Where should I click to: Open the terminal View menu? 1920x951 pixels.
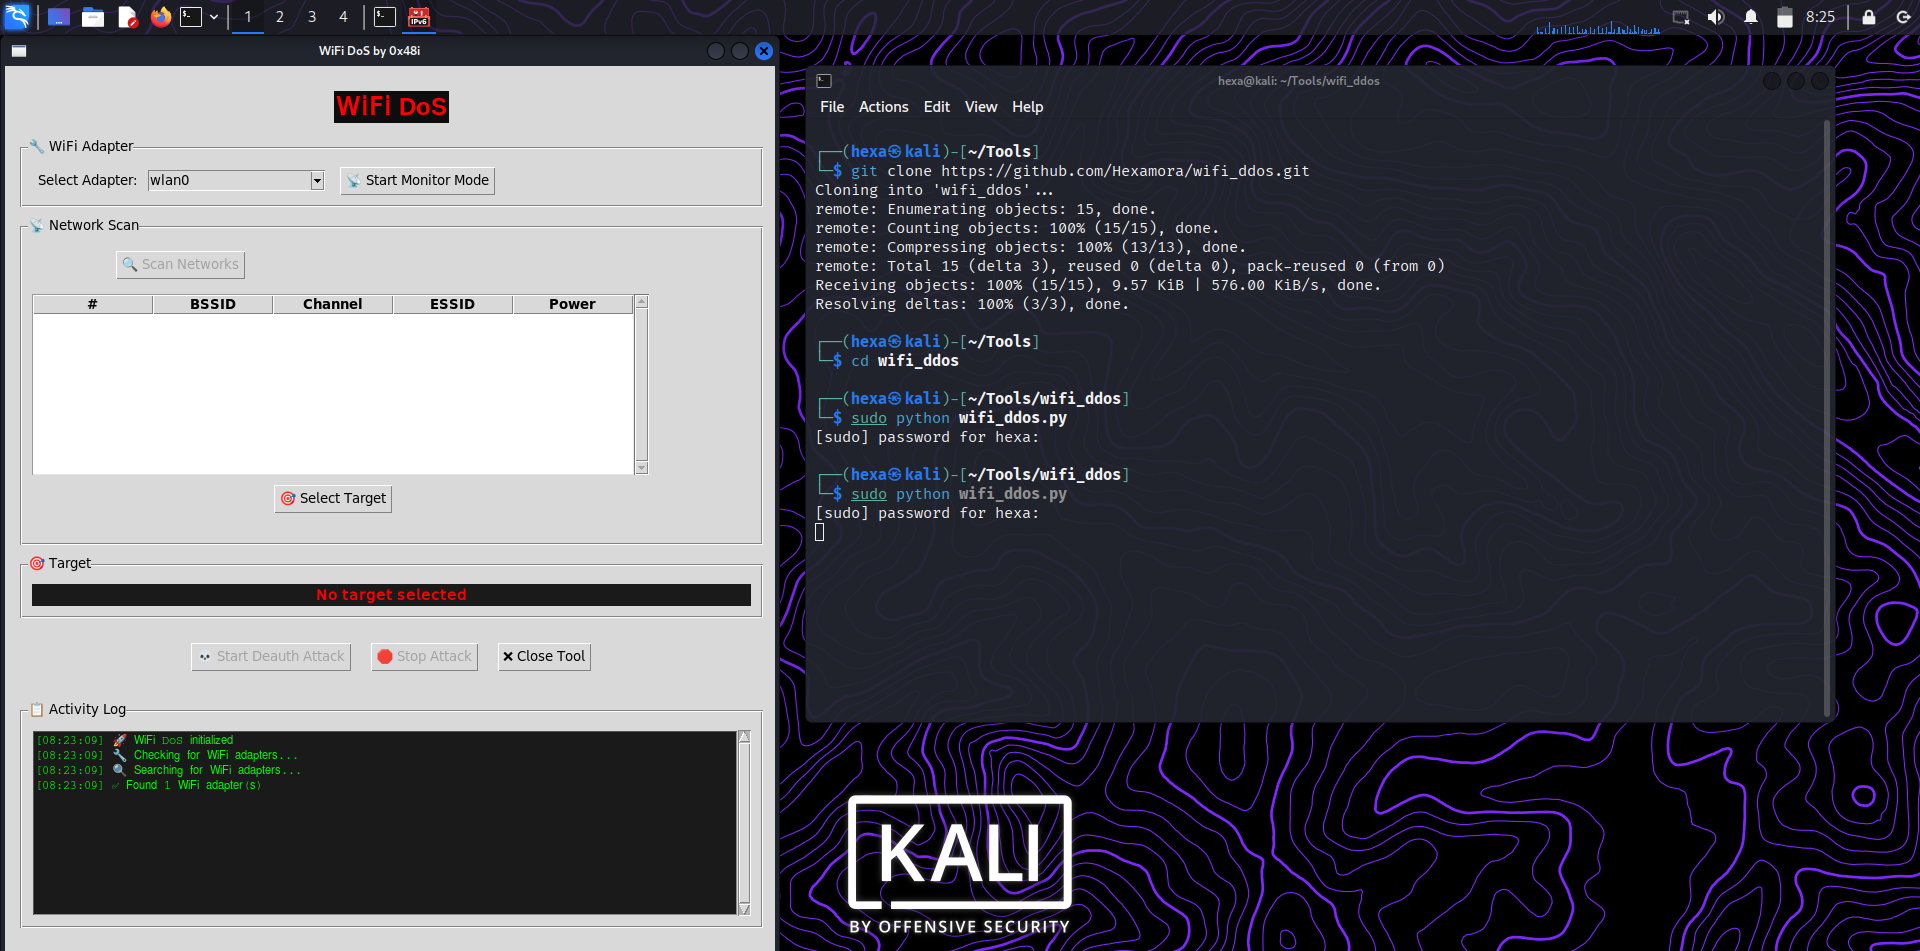981,107
